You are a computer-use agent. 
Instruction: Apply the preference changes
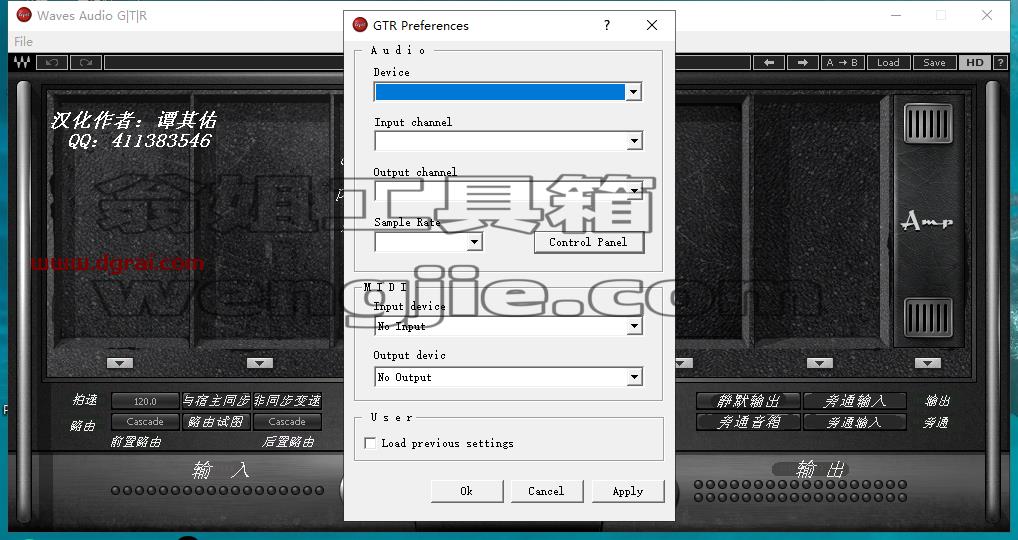point(628,491)
